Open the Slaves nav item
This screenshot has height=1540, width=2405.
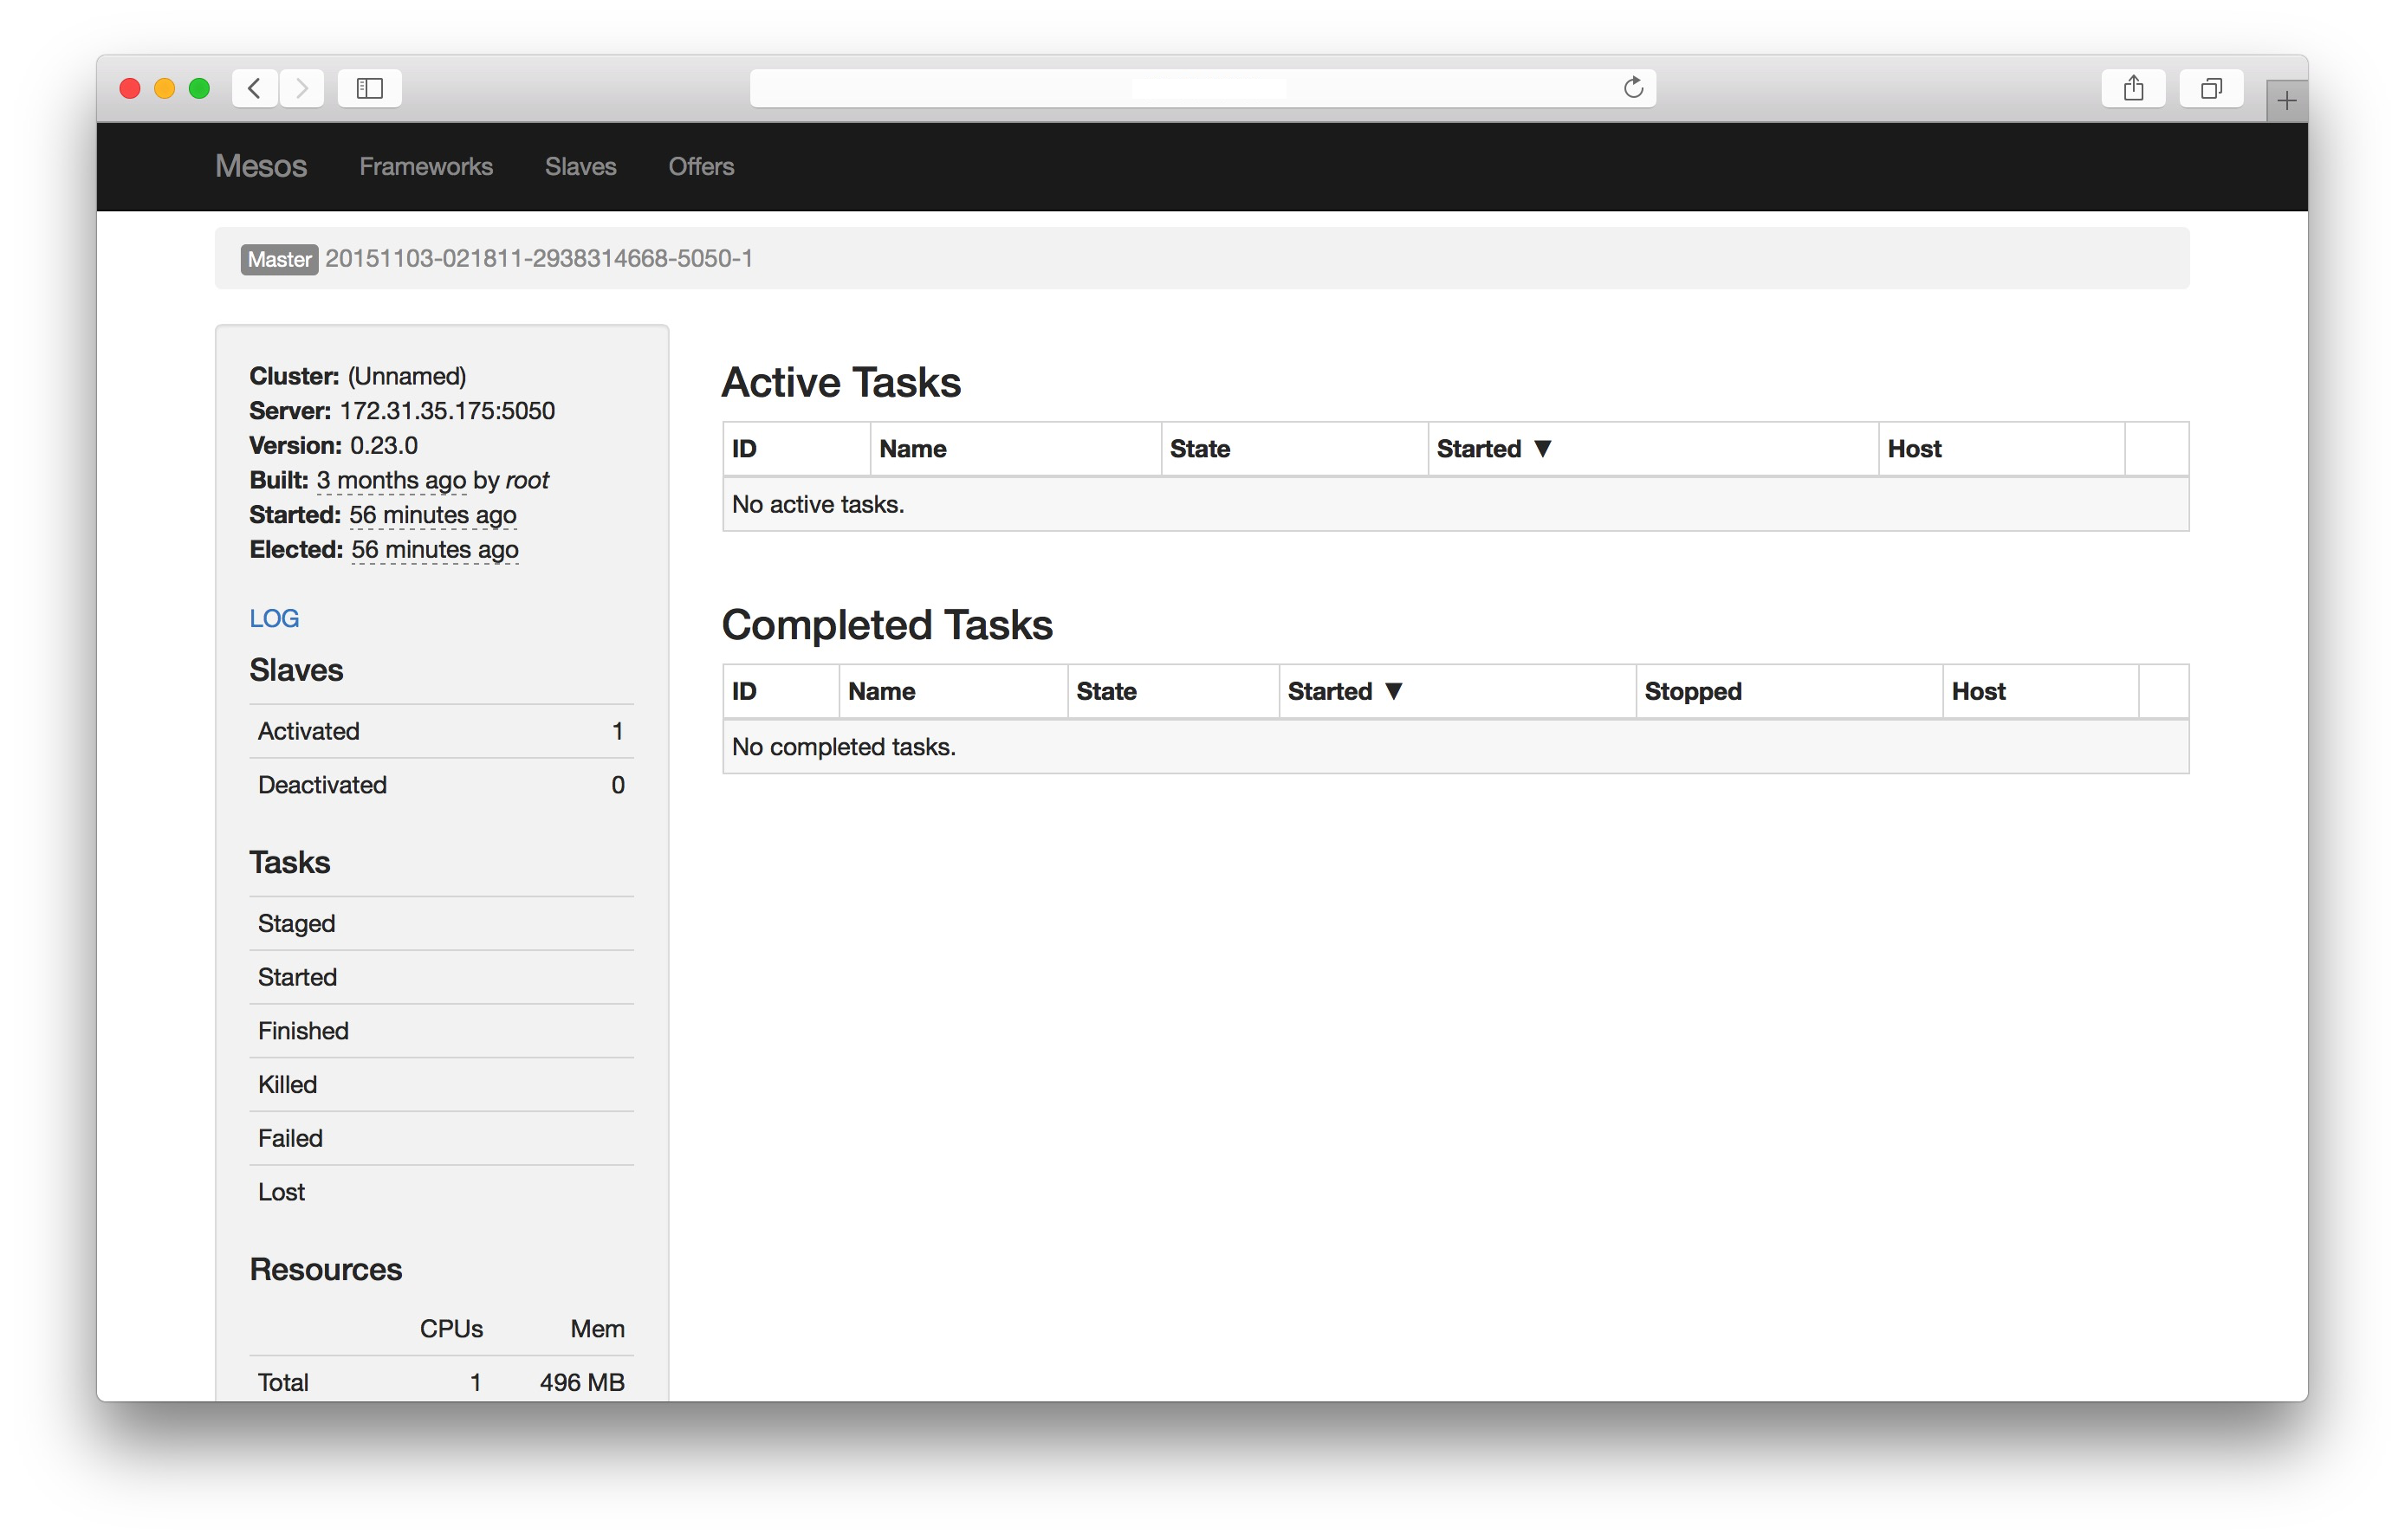[580, 166]
